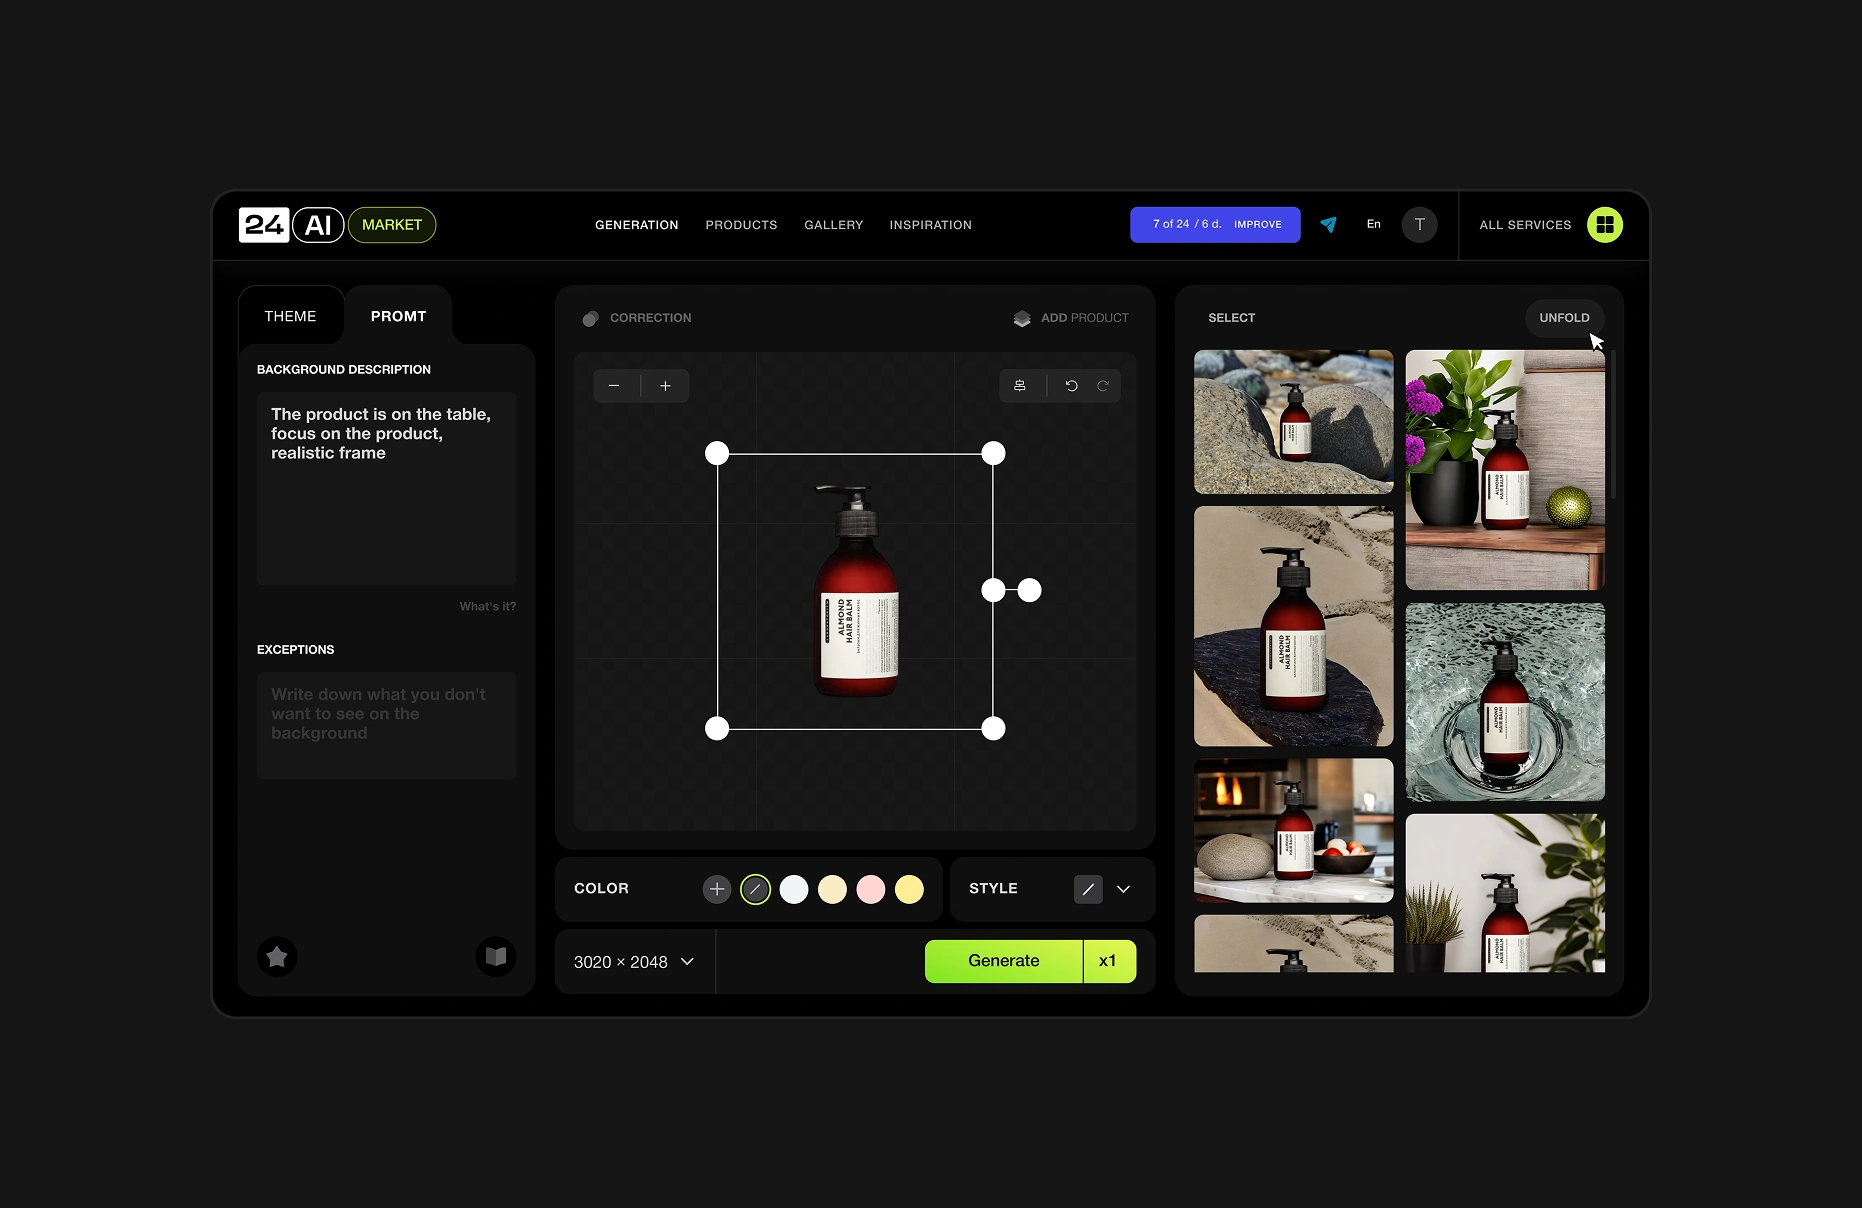This screenshot has height=1208, width=1862.
Task: Click the align center icon on canvas
Action: coord(1020,386)
